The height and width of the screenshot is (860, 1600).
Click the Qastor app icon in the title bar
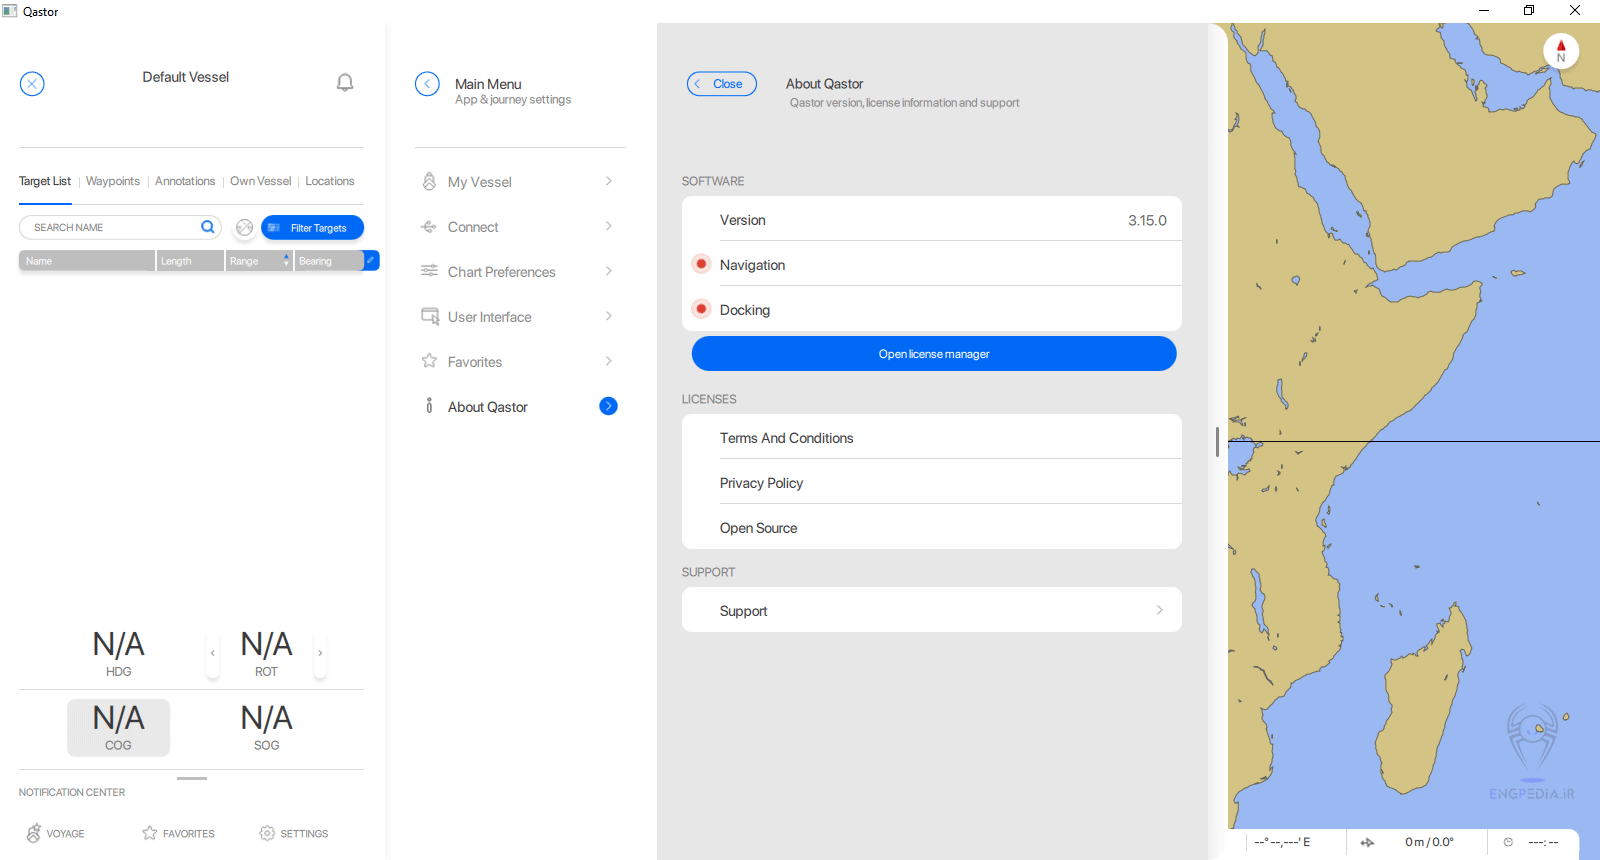(10, 11)
